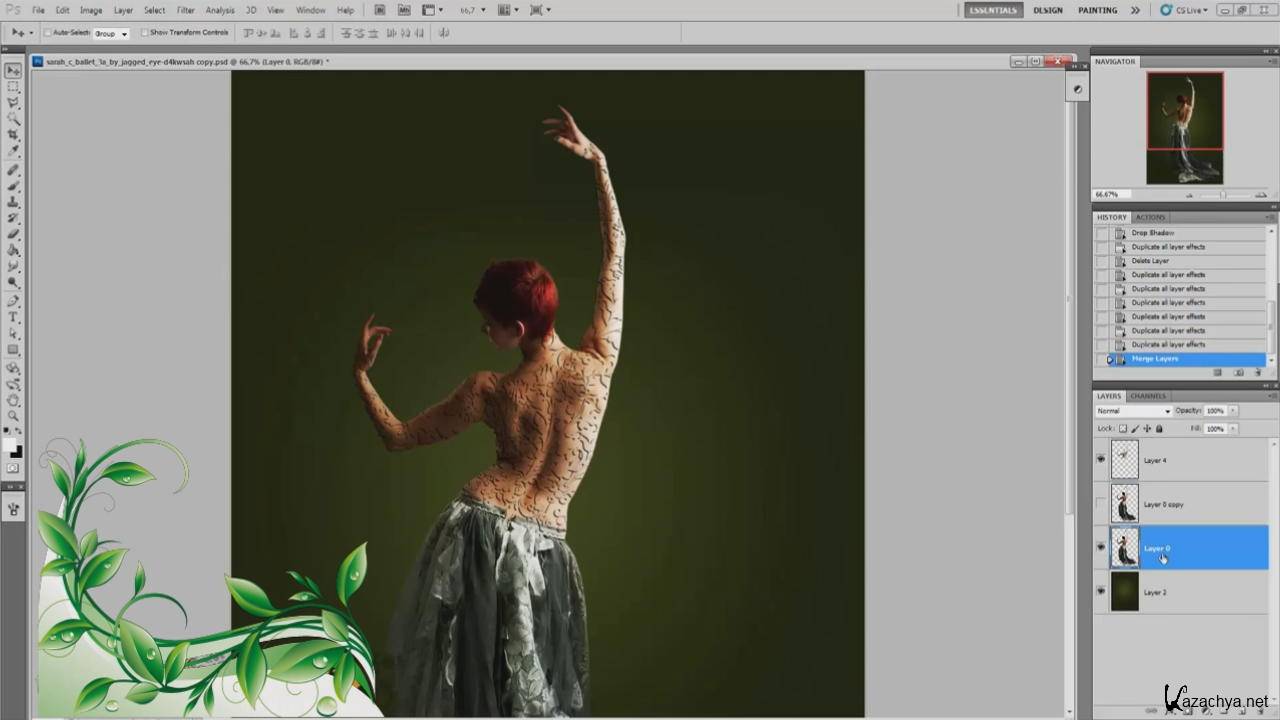Switch to the Painting workspace
The width and height of the screenshot is (1280, 720).
[1097, 10]
